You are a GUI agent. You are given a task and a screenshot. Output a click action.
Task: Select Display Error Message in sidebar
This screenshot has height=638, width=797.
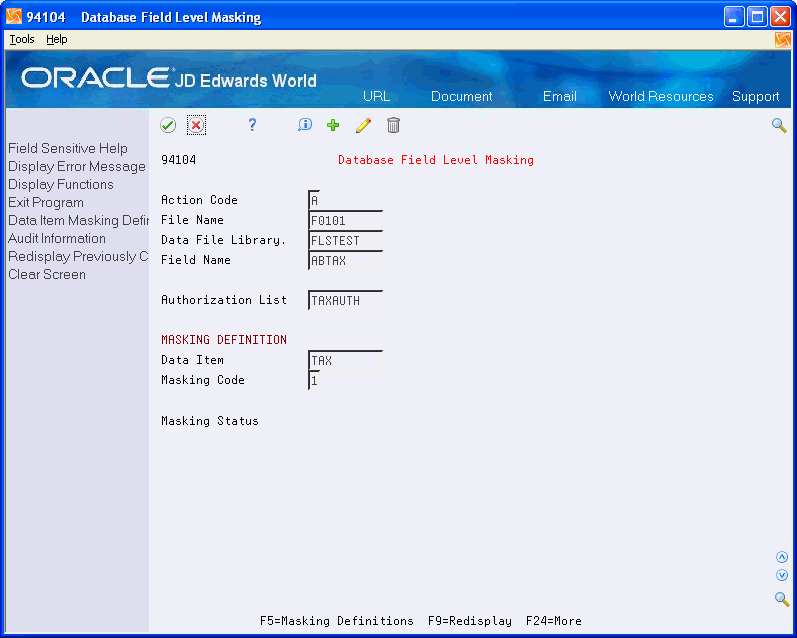coord(77,167)
